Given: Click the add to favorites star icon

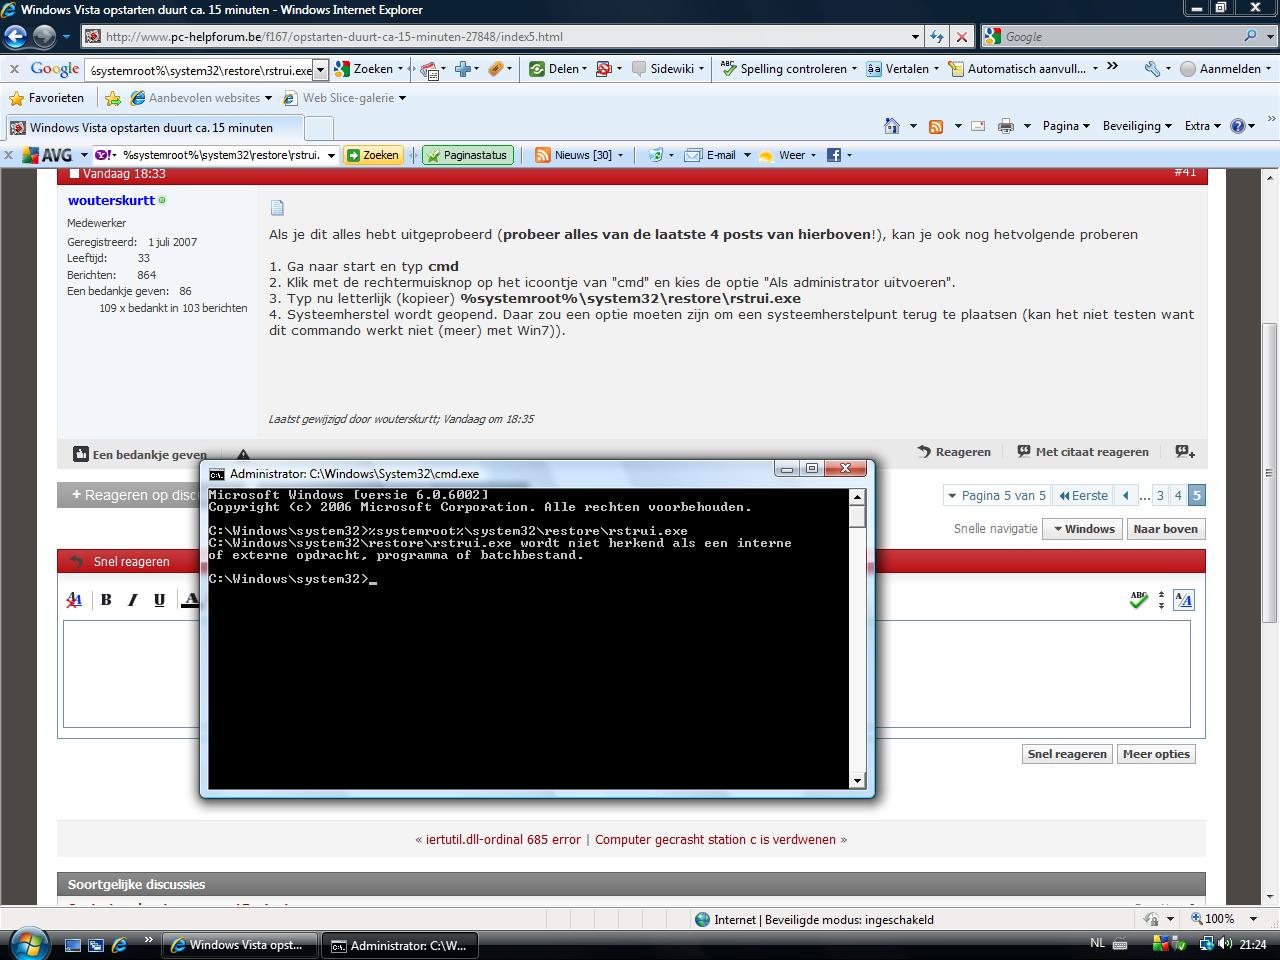Looking at the screenshot, I should pos(113,98).
